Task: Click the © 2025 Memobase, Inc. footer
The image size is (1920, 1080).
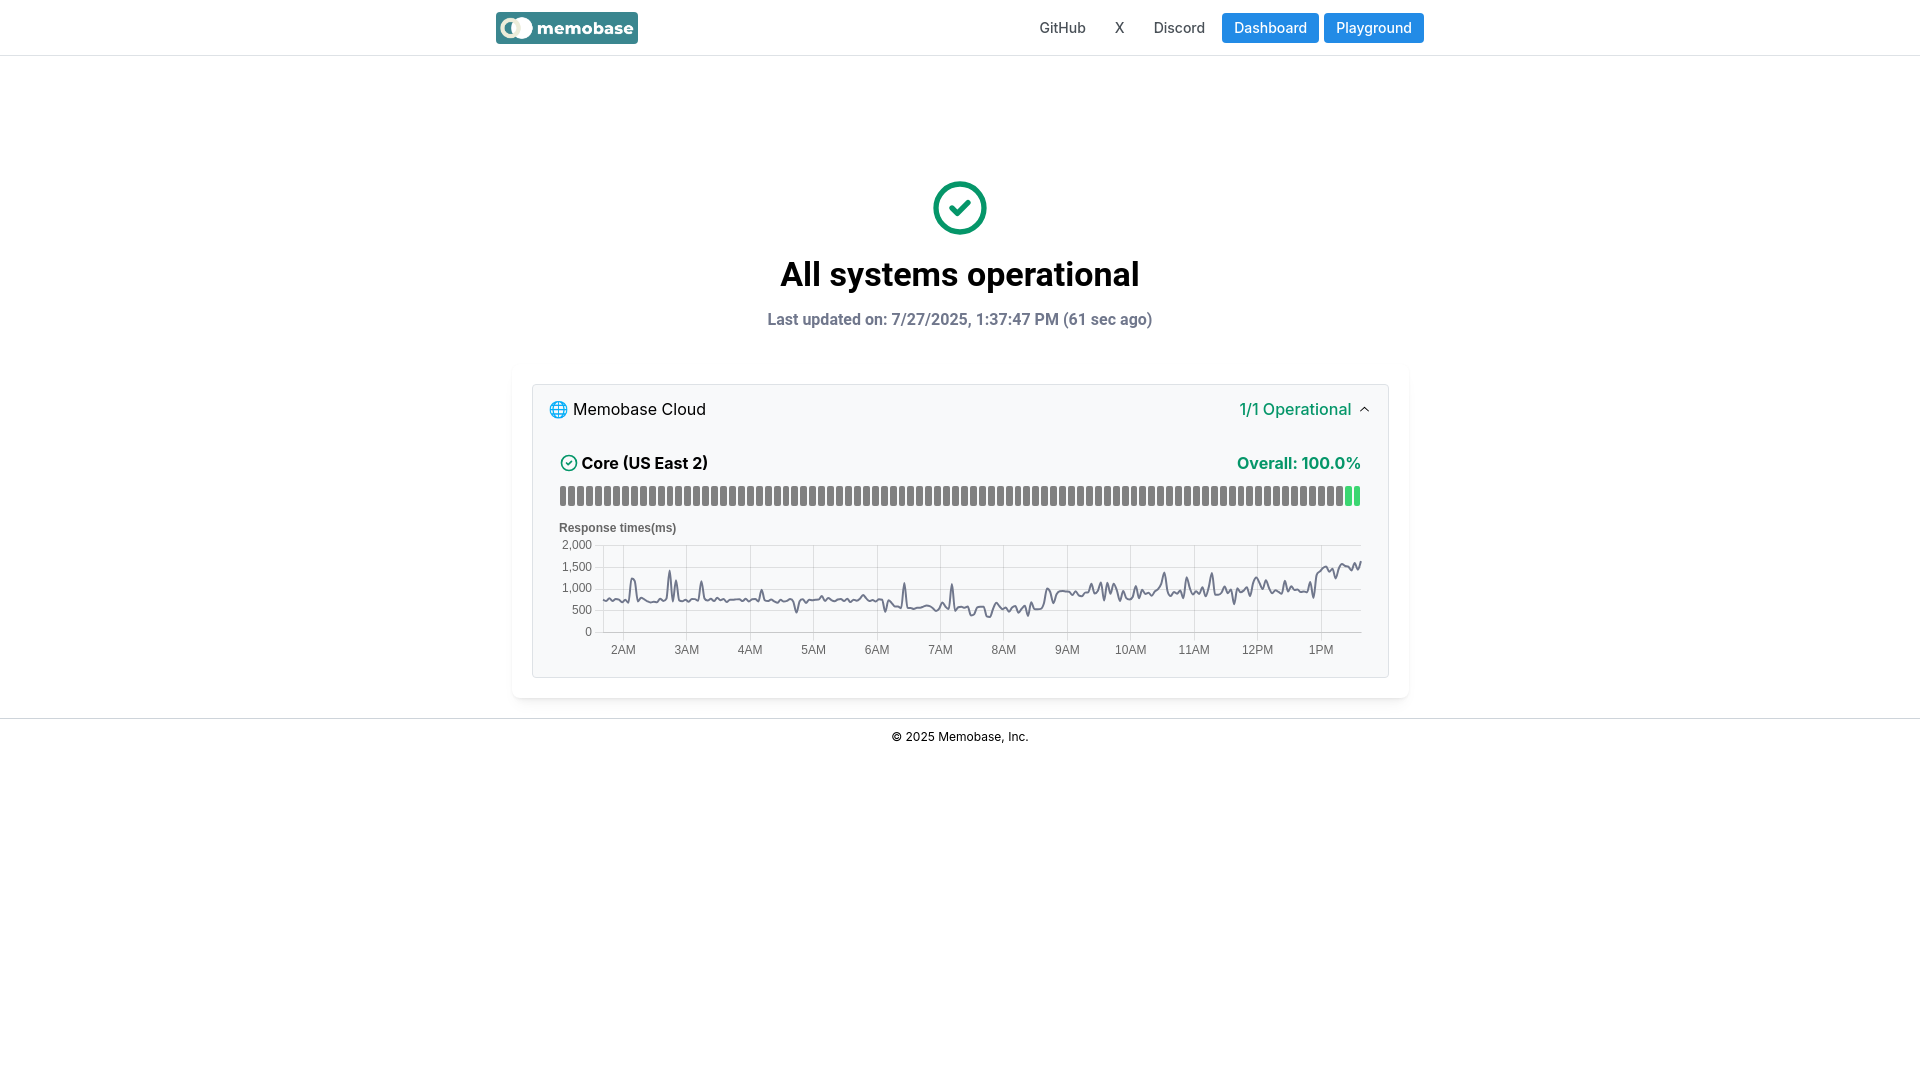Action: tap(960, 737)
